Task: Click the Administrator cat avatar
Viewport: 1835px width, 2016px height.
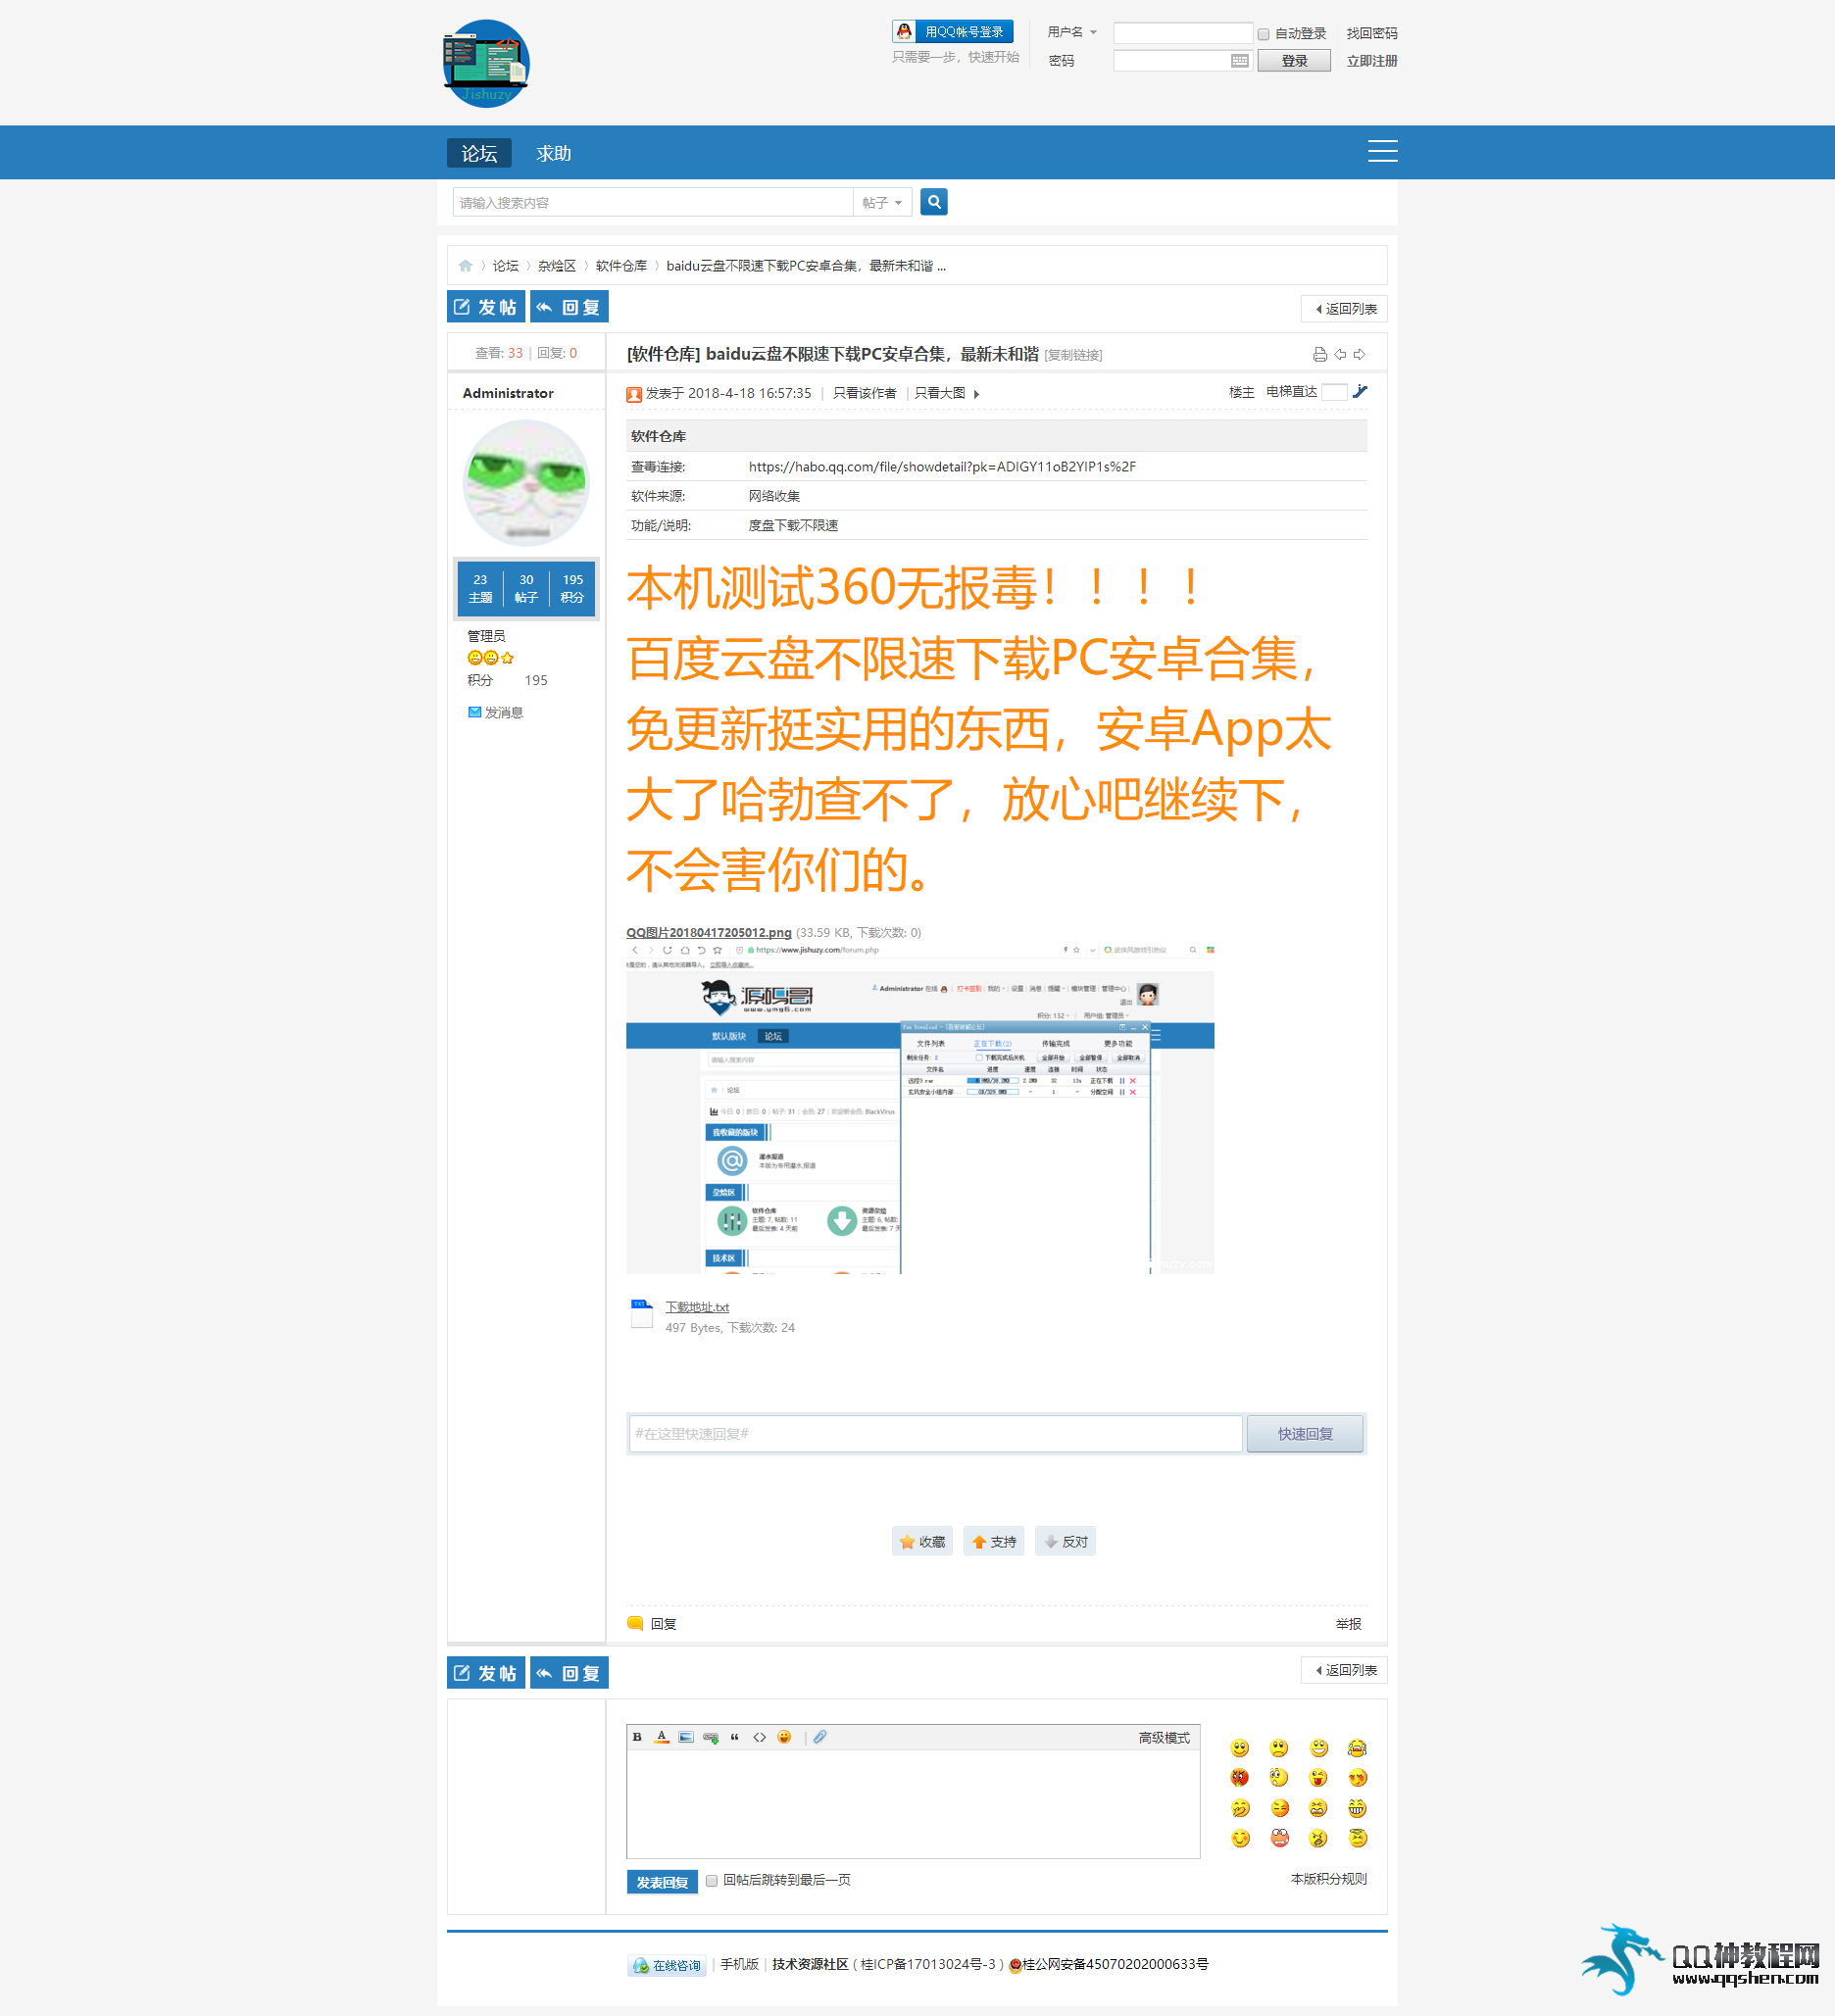Action: [525, 482]
